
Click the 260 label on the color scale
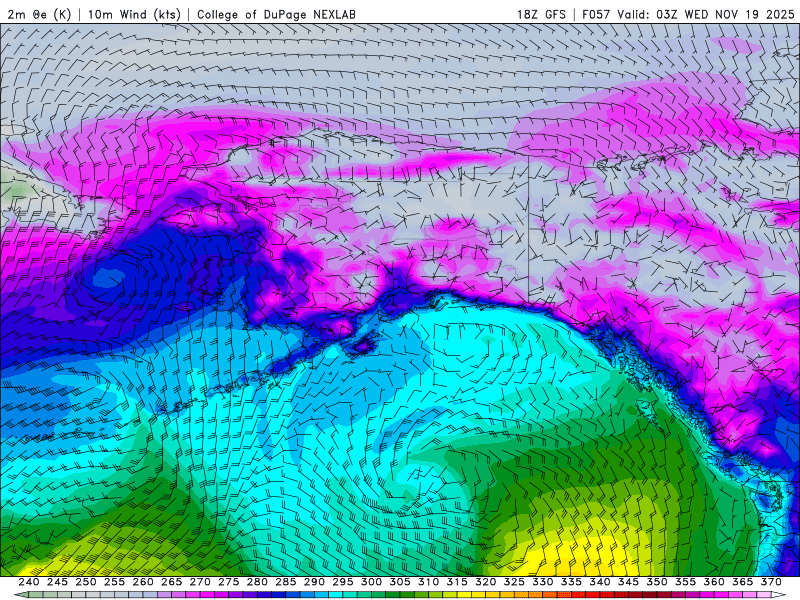[143, 582]
